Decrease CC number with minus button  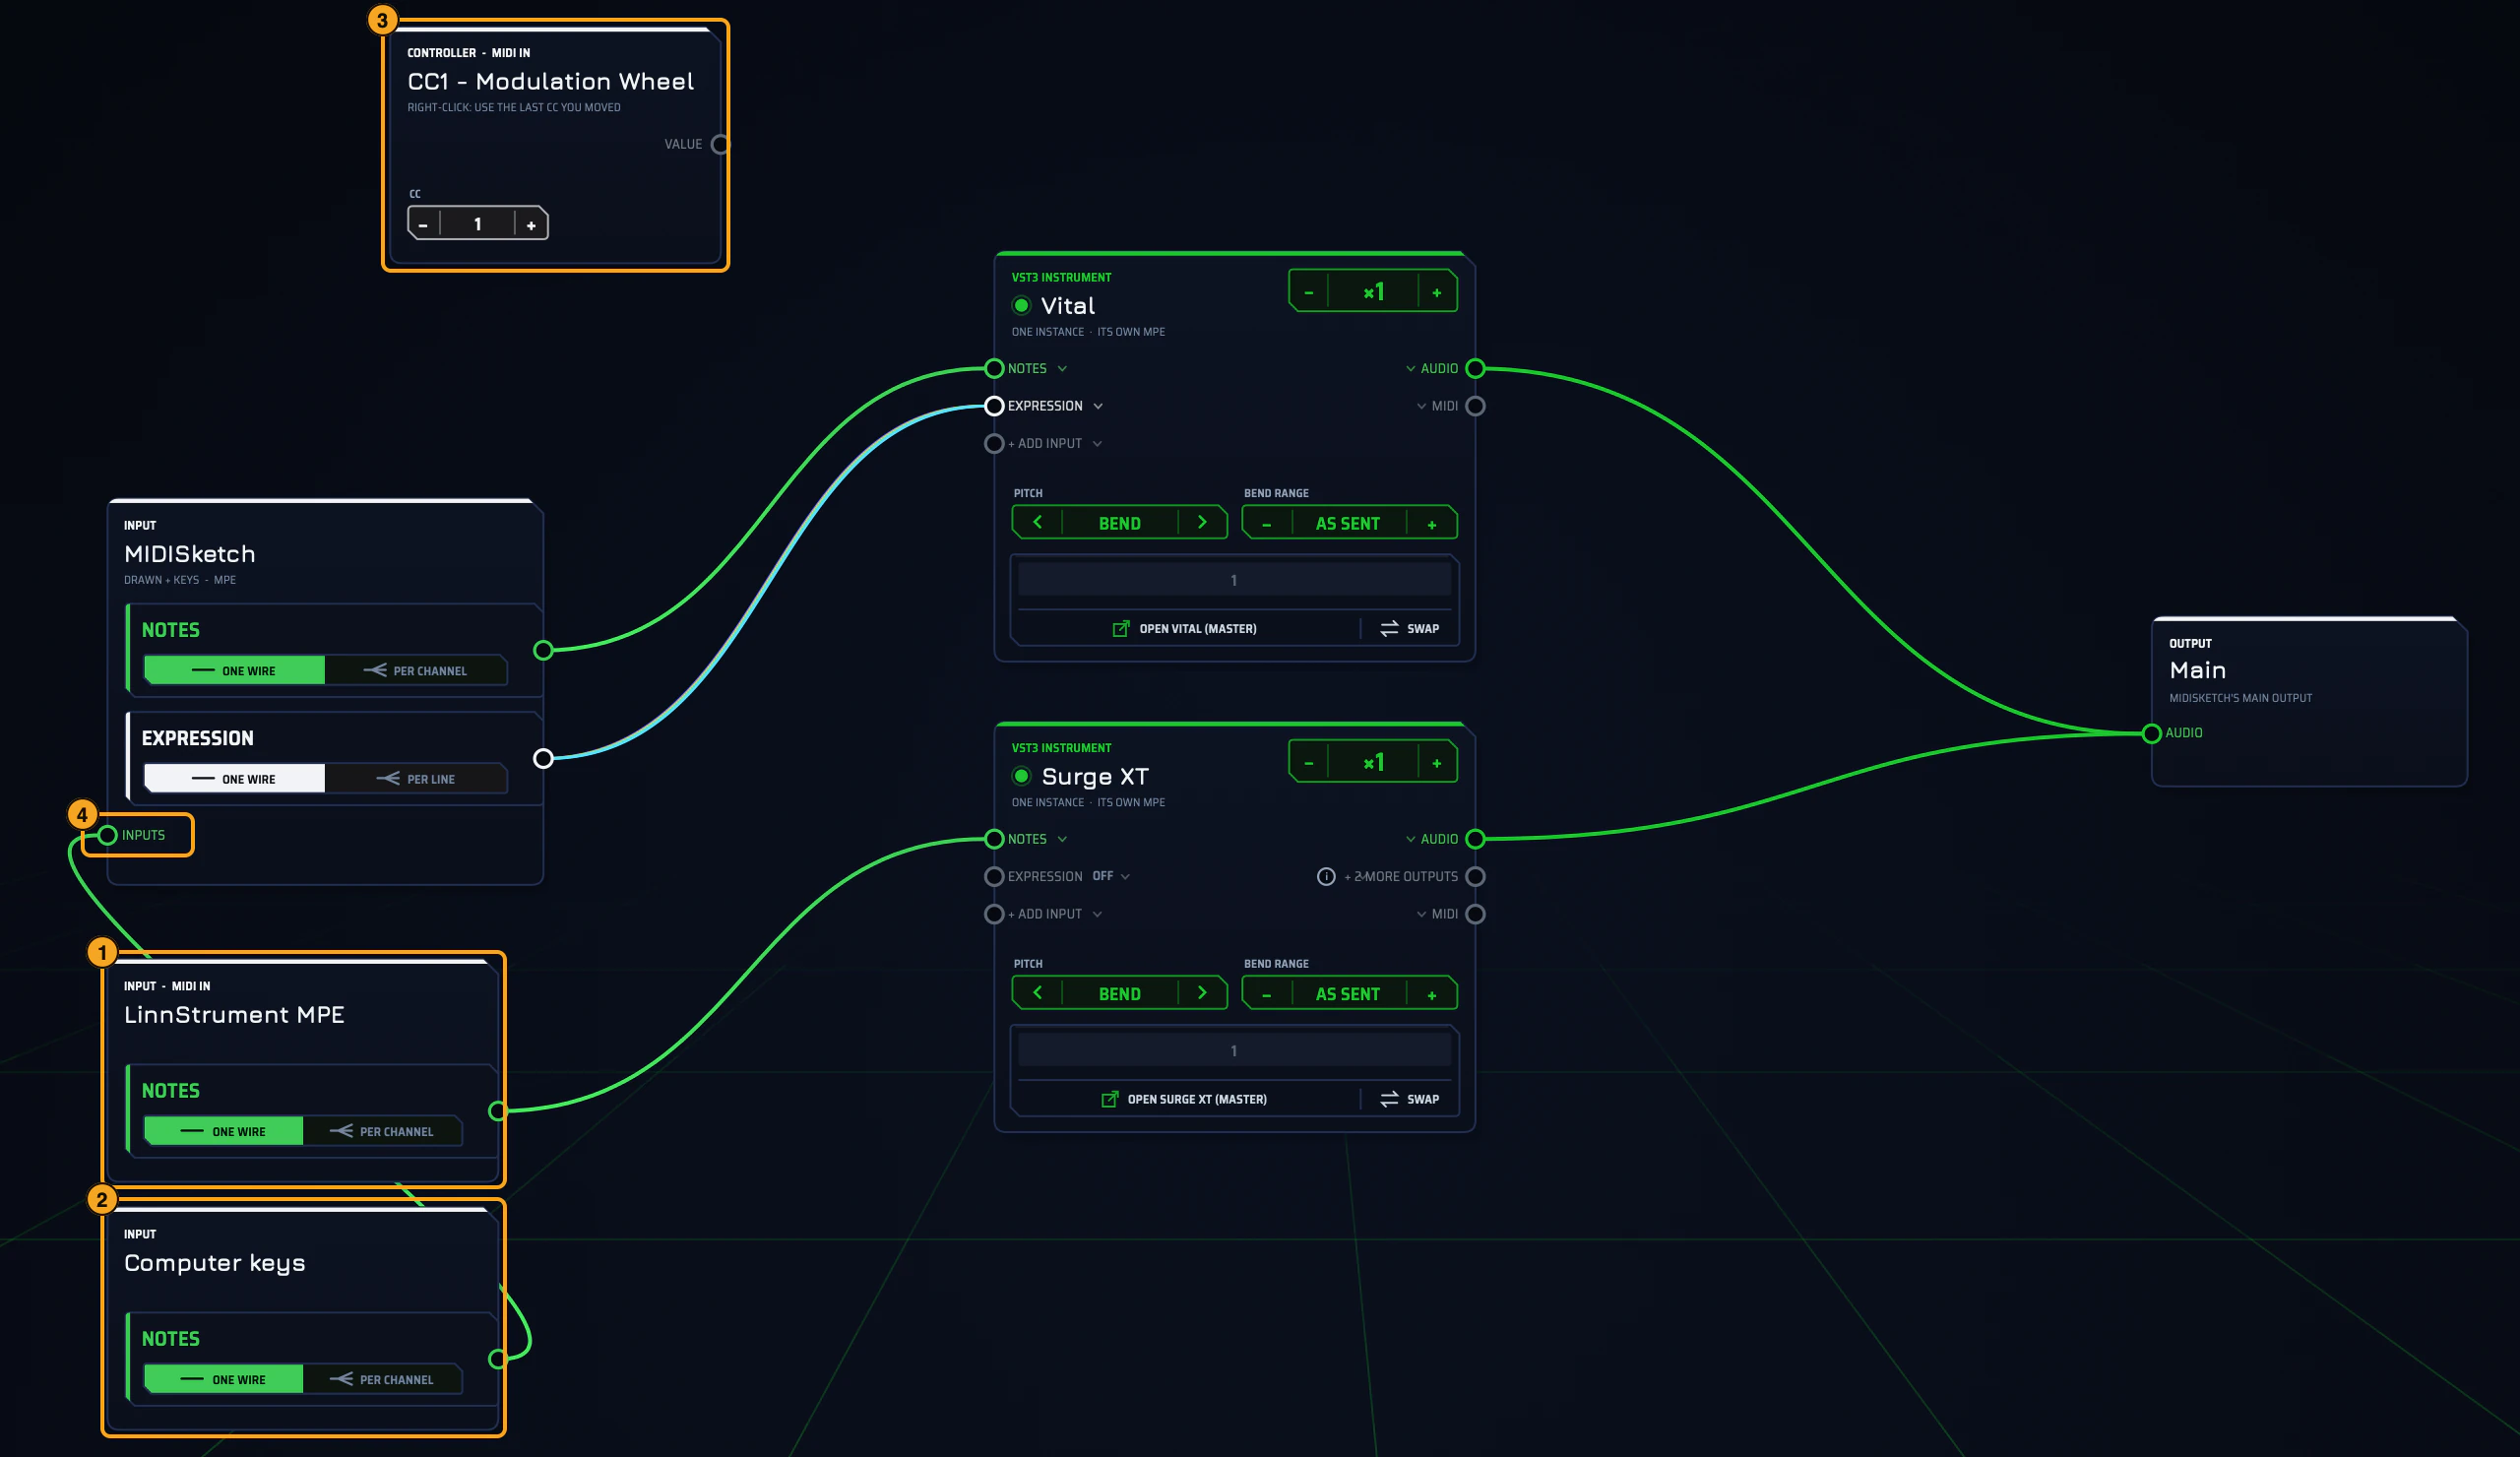click(x=424, y=224)
